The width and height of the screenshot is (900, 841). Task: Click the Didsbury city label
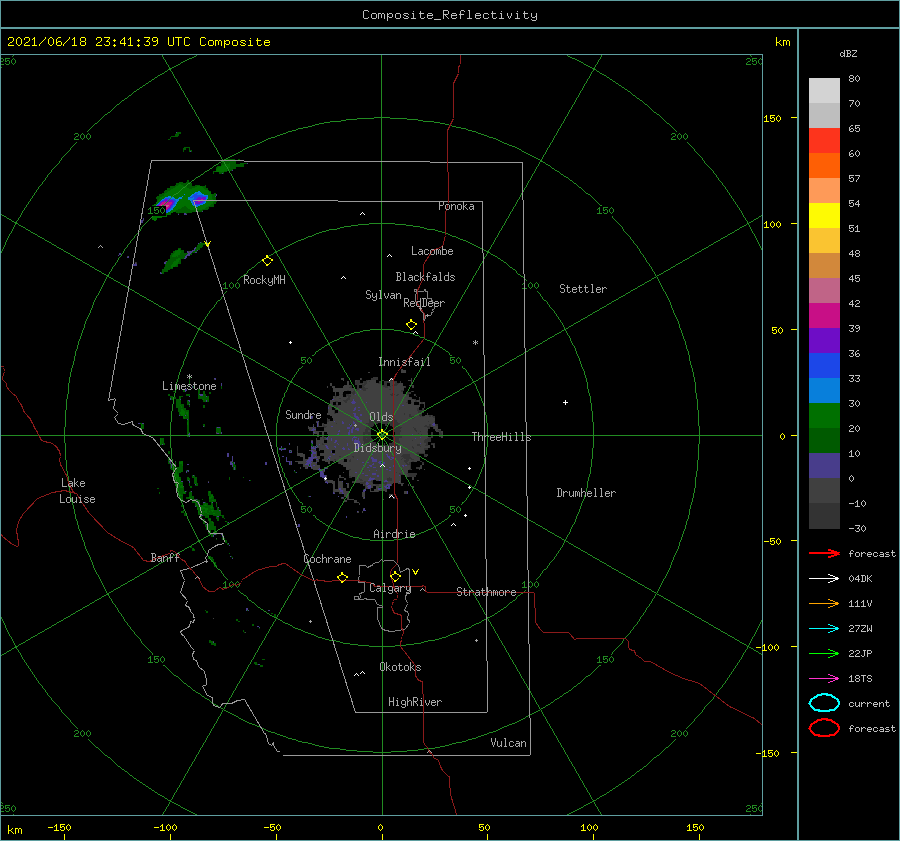377,448
